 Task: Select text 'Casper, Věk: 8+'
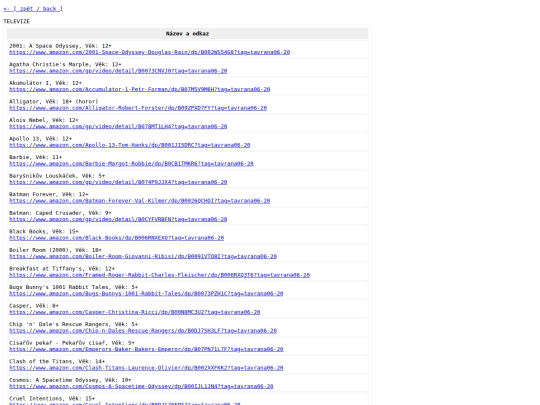point(34,307)
